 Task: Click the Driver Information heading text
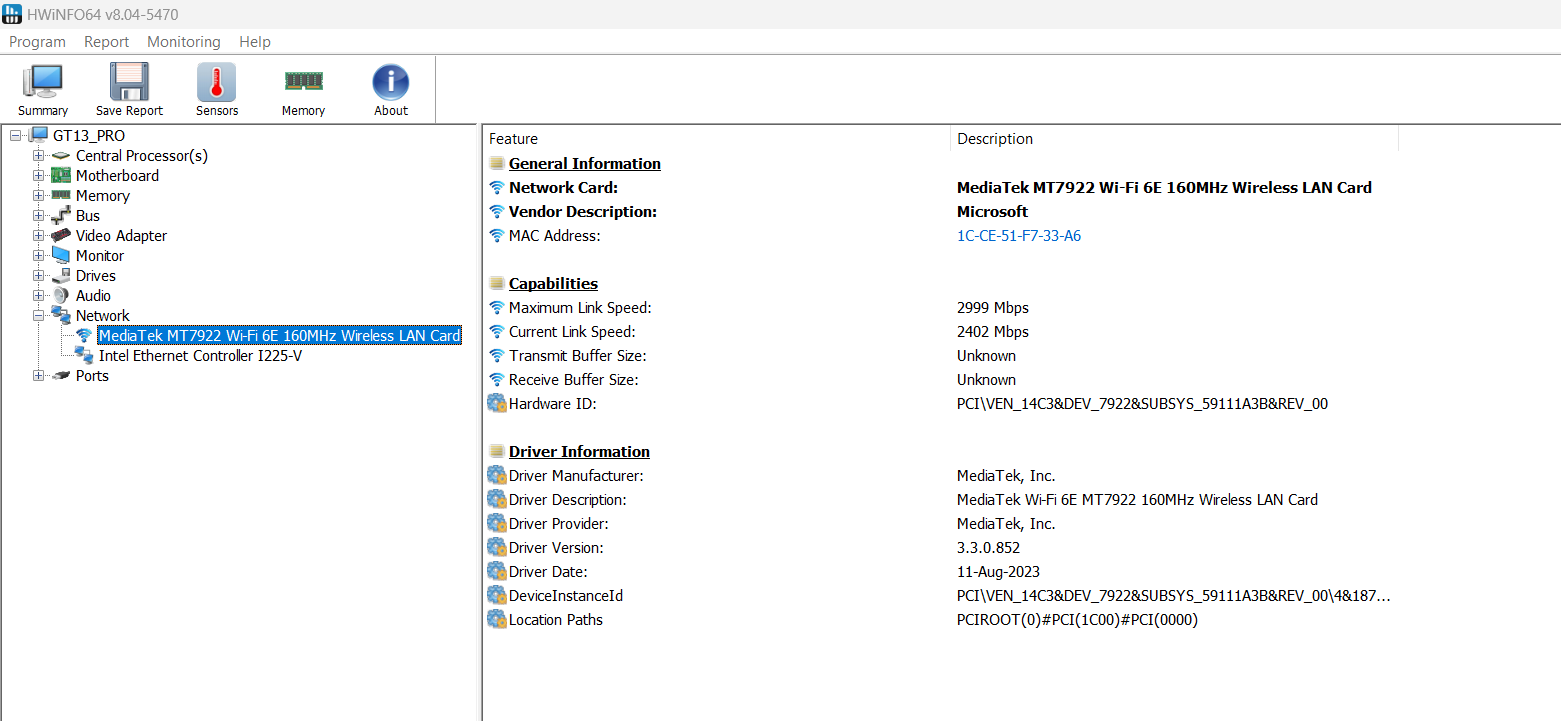pos(579,452)
